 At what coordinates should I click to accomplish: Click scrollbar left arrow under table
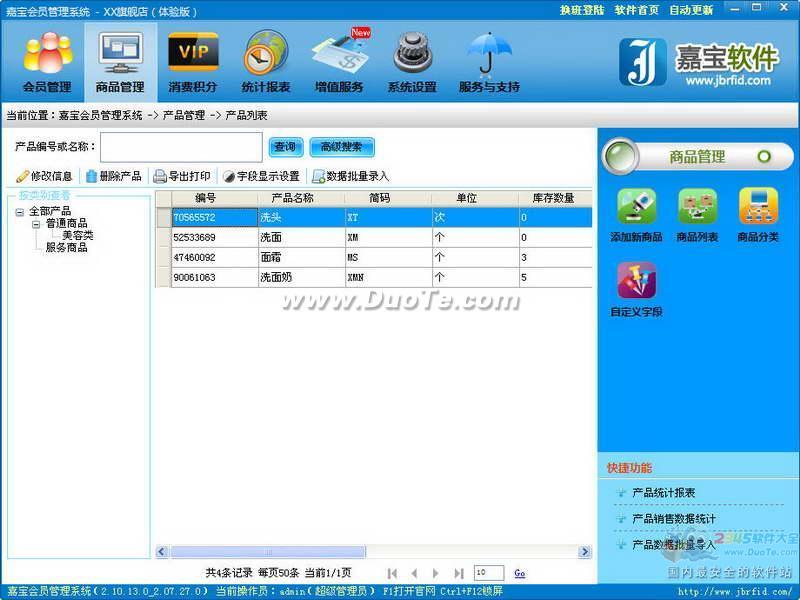162,552
